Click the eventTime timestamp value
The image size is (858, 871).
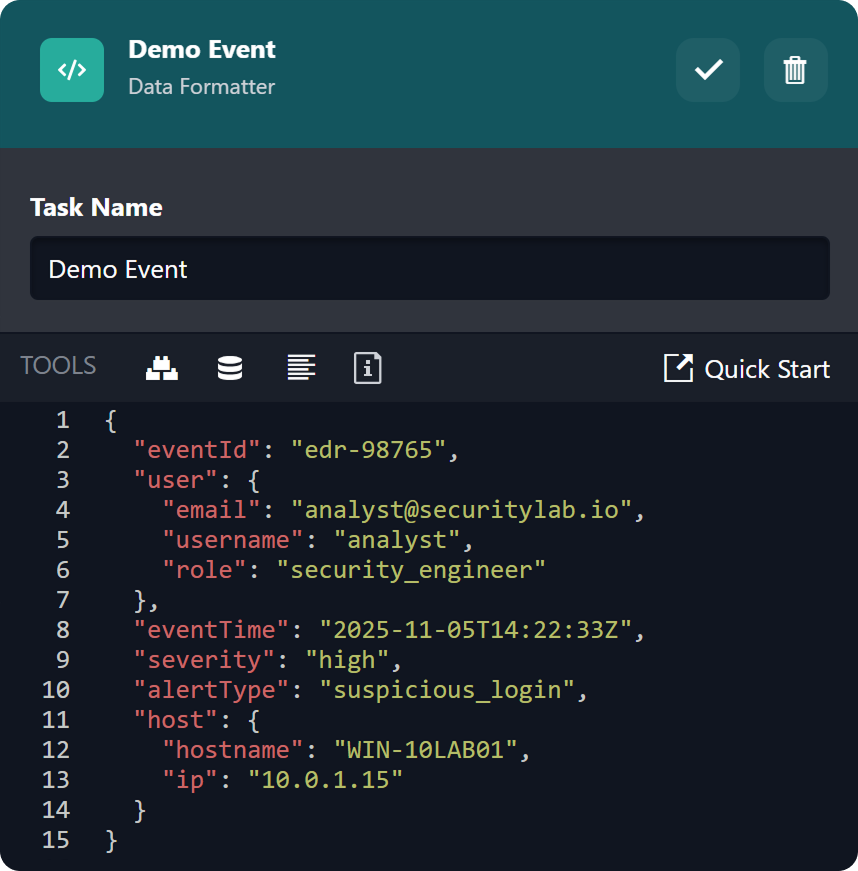point(475,630)
